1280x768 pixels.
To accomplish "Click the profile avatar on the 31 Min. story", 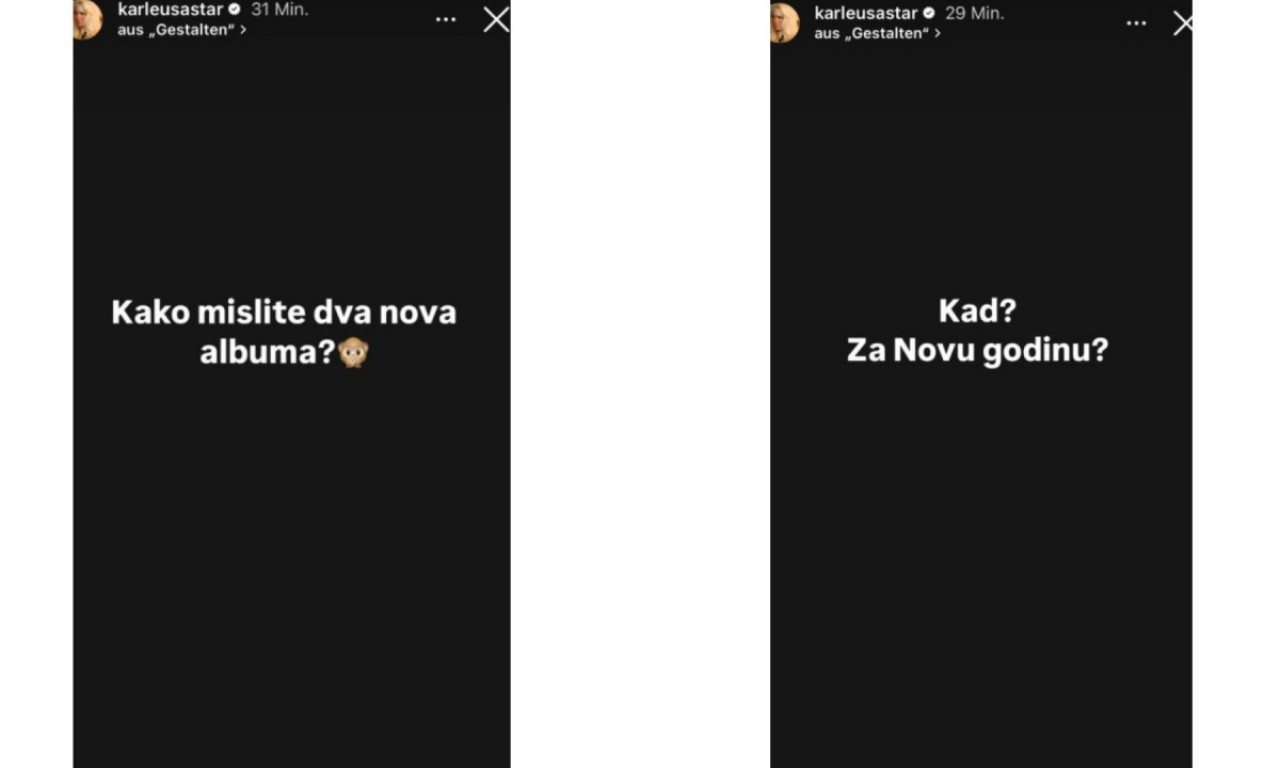I will (88, 19).
